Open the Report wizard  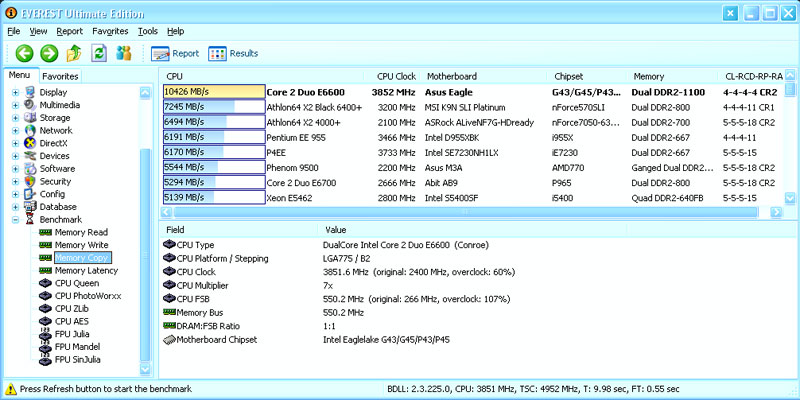click(175, 54)
